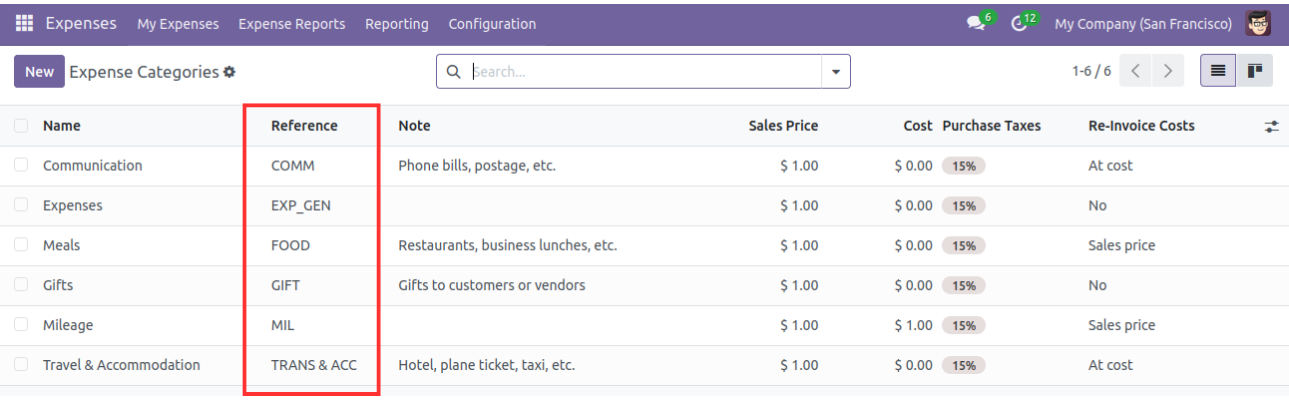Check the Mileage row checkbox
Image resolution: width=1289 pixels, height=400 pixels.
pyautogui.click(x=21, y=325)
